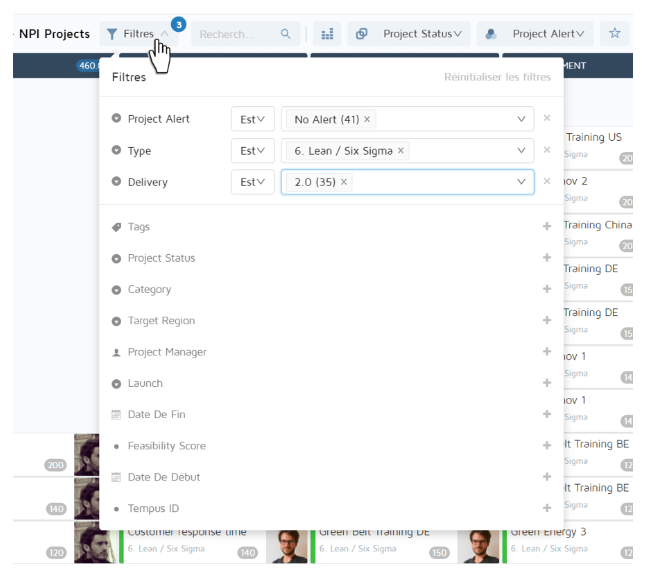Select the Date De Fin filter option
The height and width of the screenshot is (584, 647).
(x=156, y=415)
